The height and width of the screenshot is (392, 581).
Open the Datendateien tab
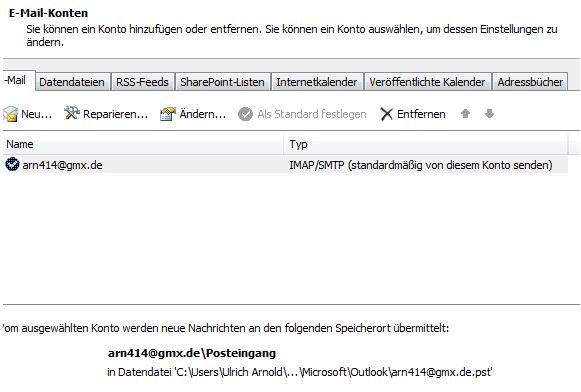pos(72,82)
